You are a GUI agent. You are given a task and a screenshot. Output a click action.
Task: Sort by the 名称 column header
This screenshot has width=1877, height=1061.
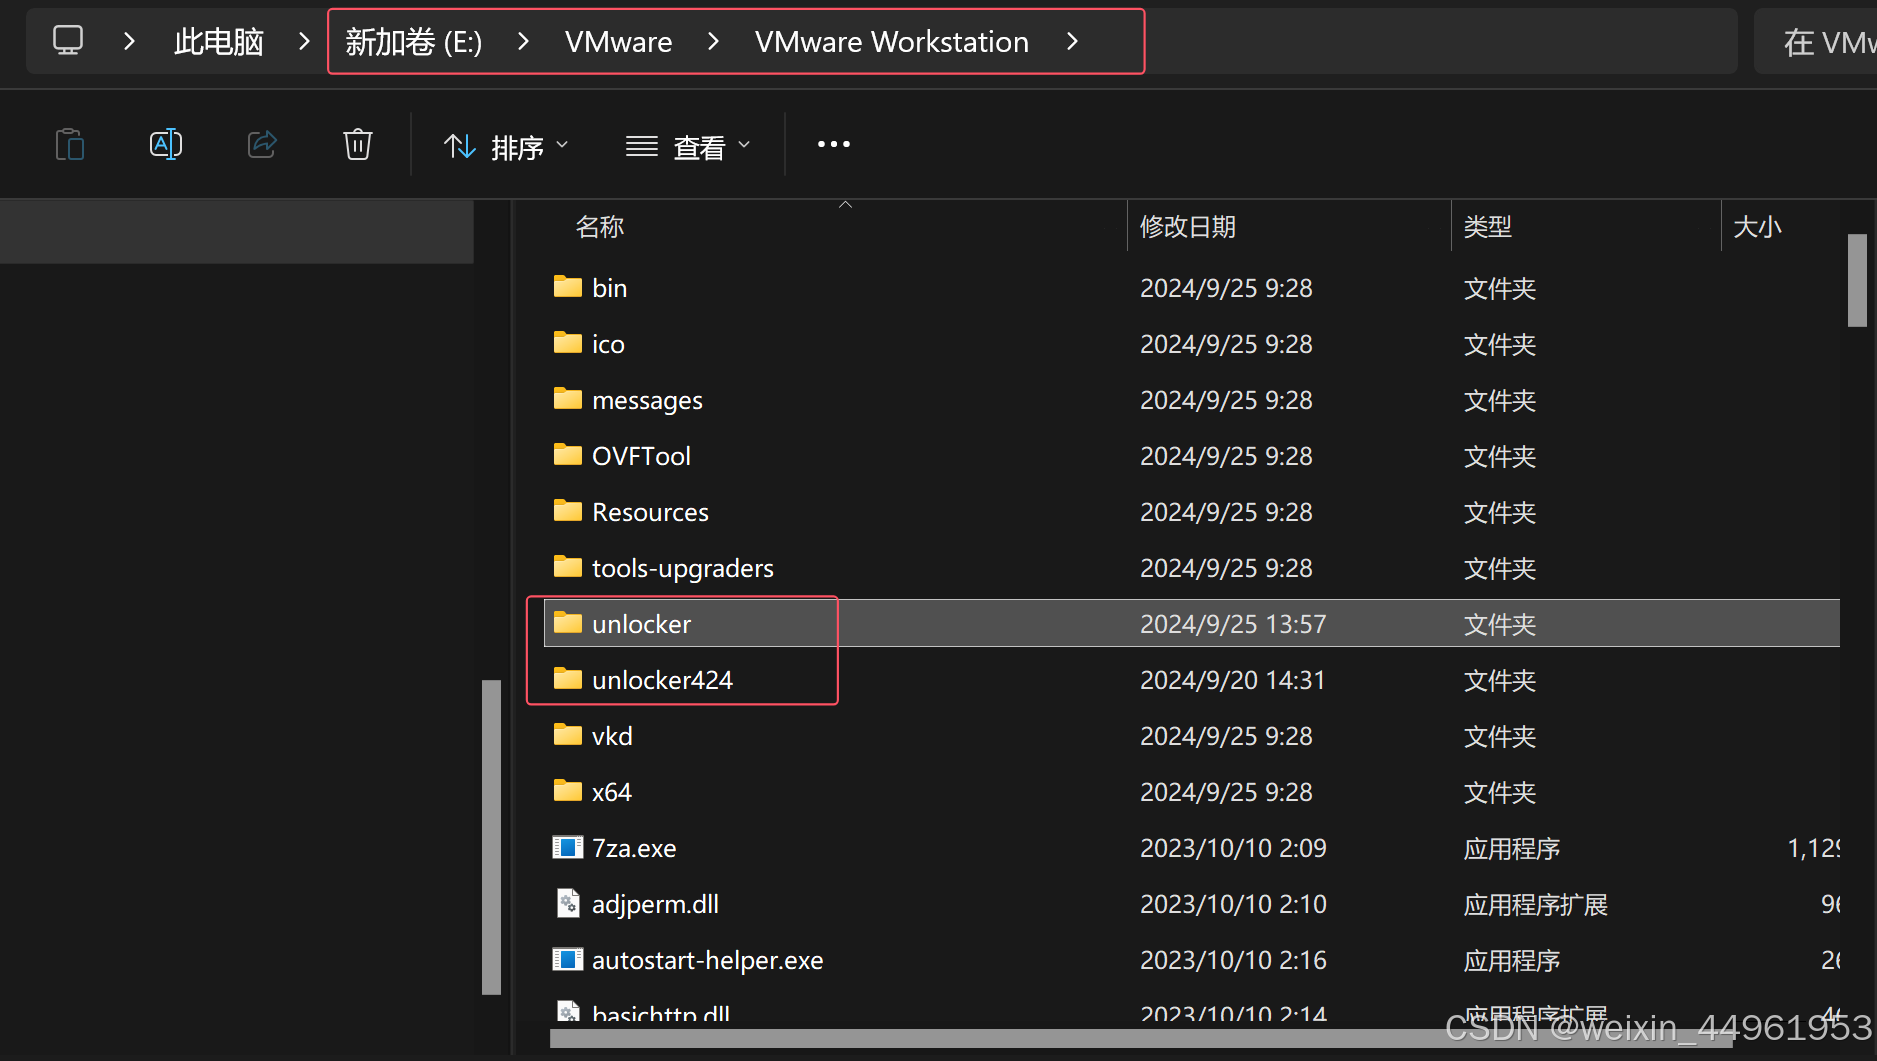(x=600, y=227)
